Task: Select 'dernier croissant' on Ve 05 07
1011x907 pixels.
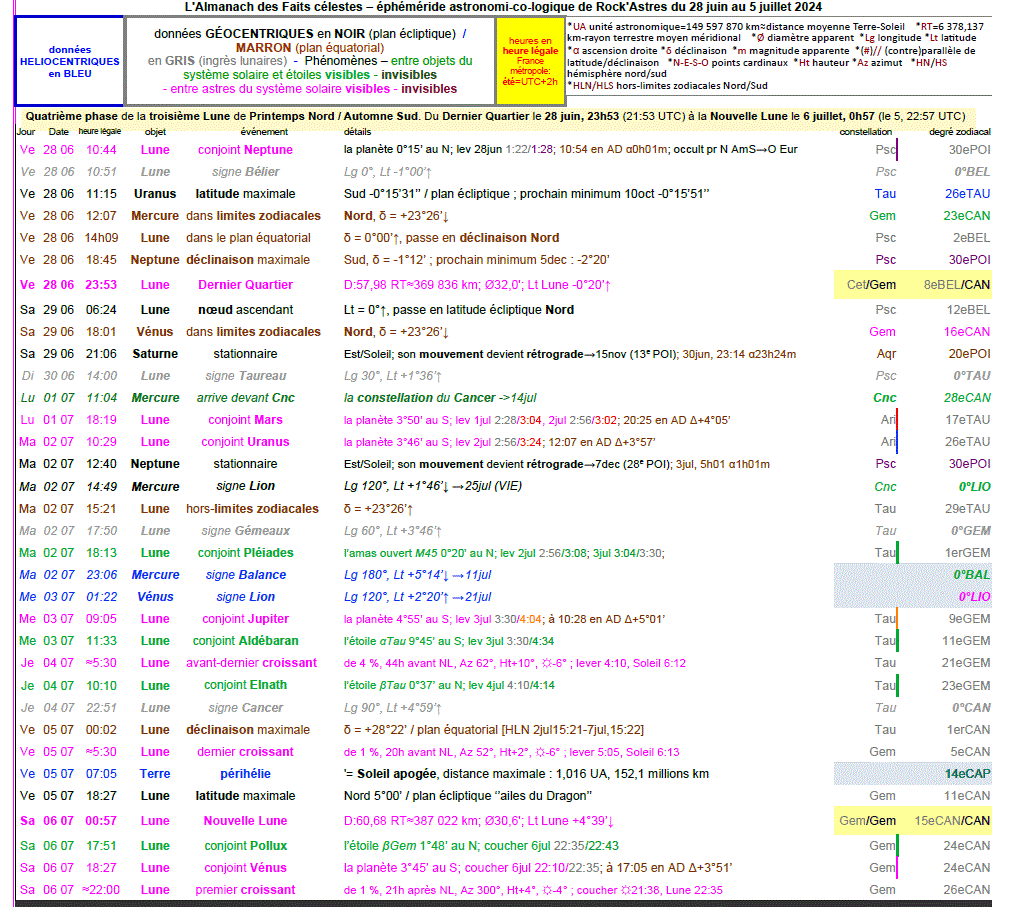Action: [245, 752]
